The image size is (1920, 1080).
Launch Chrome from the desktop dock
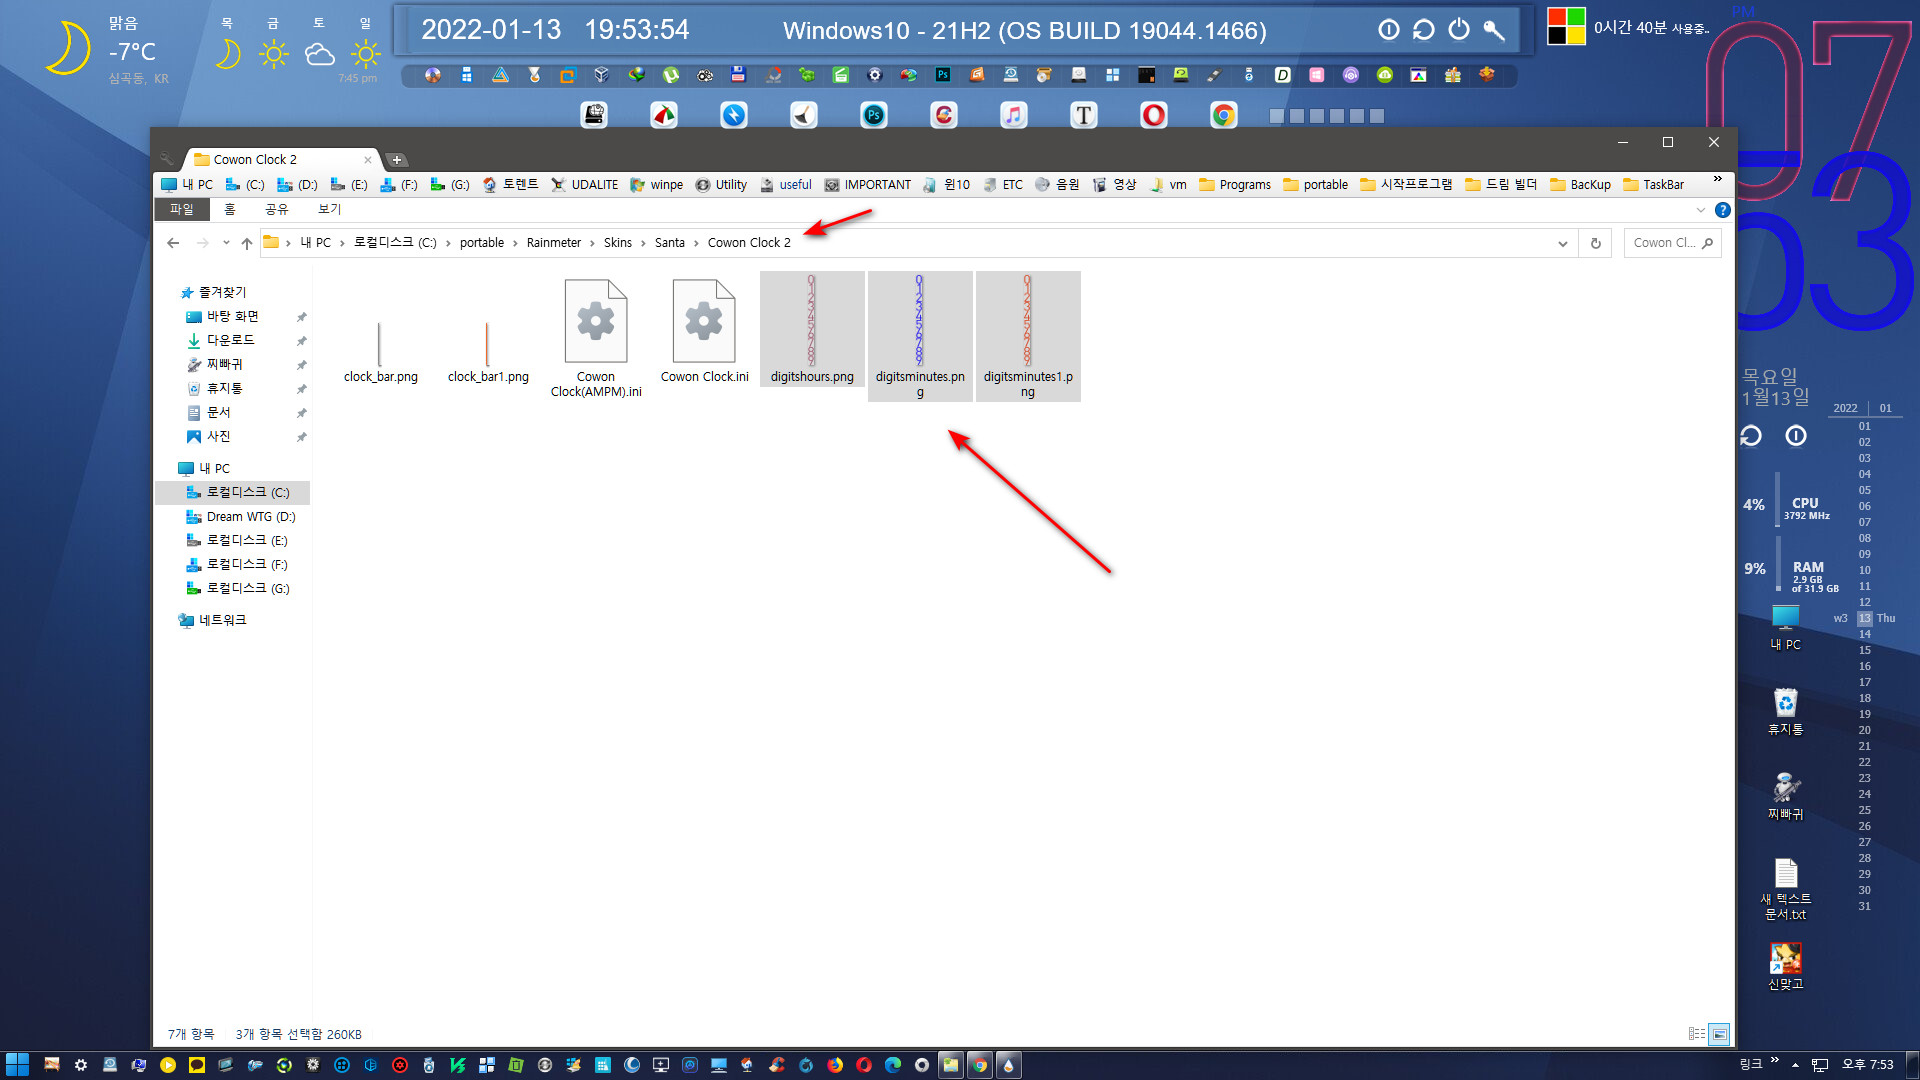point(1223,116)
